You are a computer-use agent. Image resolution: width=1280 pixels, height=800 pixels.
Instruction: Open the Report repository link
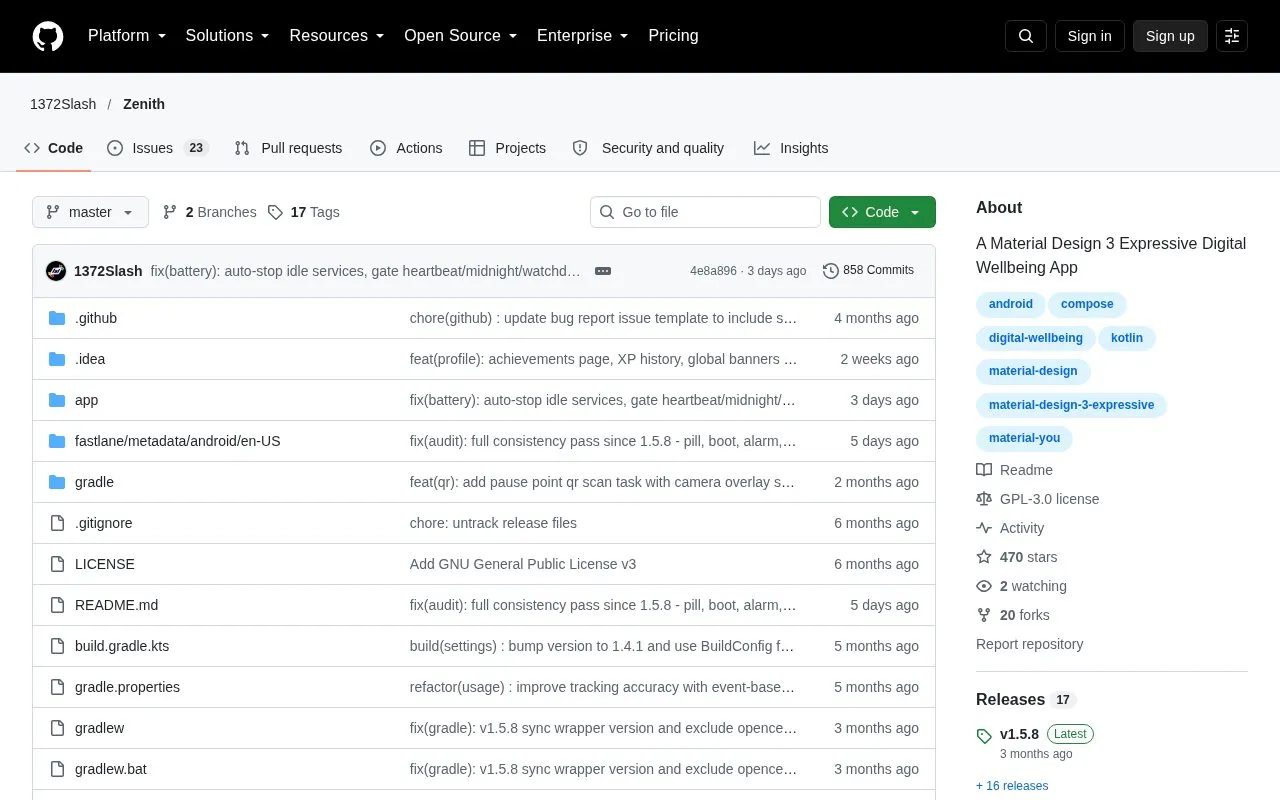(x=1030, y=644)
